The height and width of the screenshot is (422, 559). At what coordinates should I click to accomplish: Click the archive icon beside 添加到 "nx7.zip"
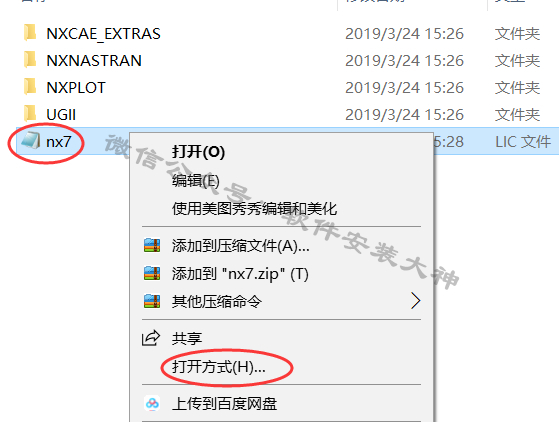[x=152, y=273]
